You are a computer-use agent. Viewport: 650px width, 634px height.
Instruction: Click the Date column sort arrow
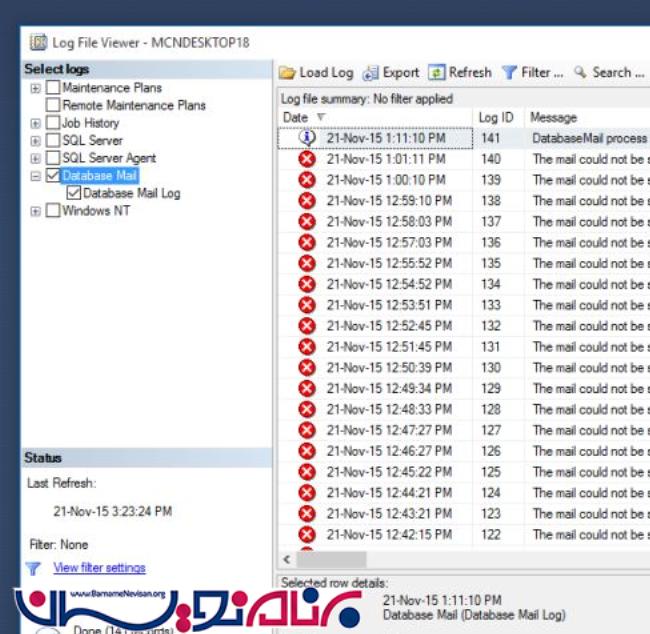tap(321, 117)
